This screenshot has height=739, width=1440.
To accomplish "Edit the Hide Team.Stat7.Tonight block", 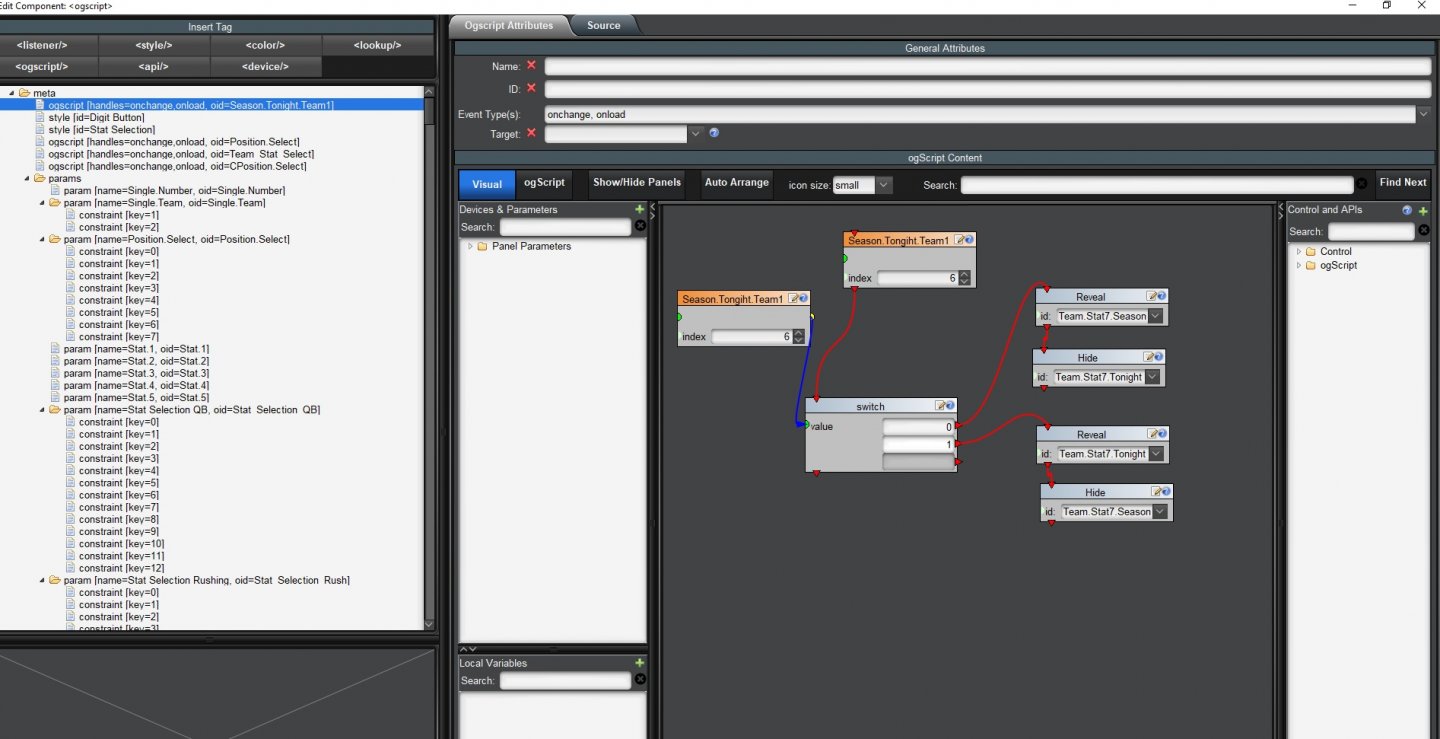I will click(1149, 357).
